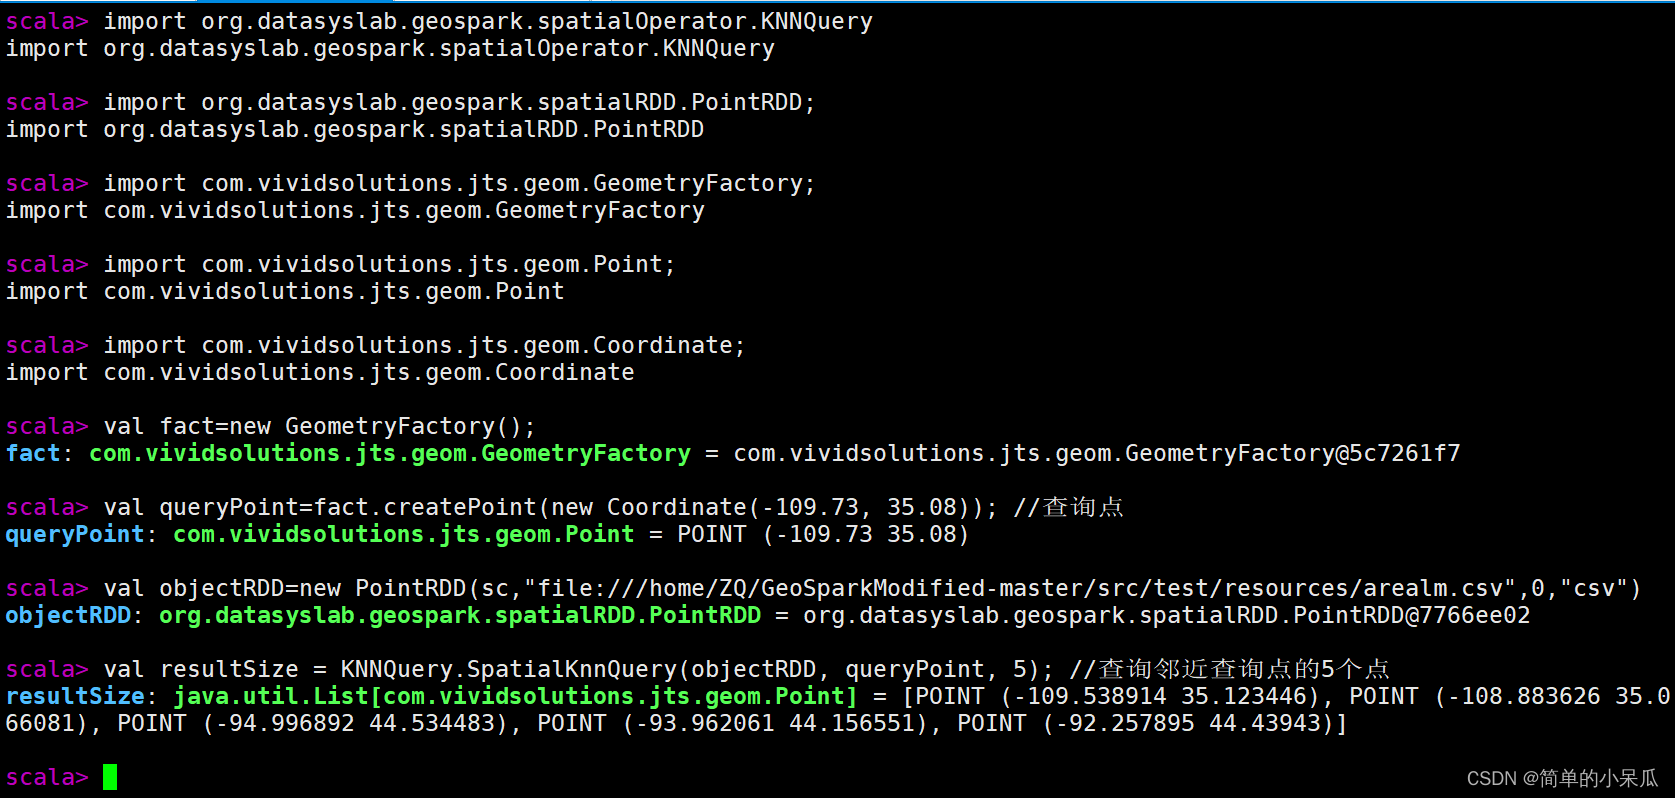Click 'import com.vividsolutions.jts.geom.Coordinate;' command
1675x798 pixels.
pos(424,345)
